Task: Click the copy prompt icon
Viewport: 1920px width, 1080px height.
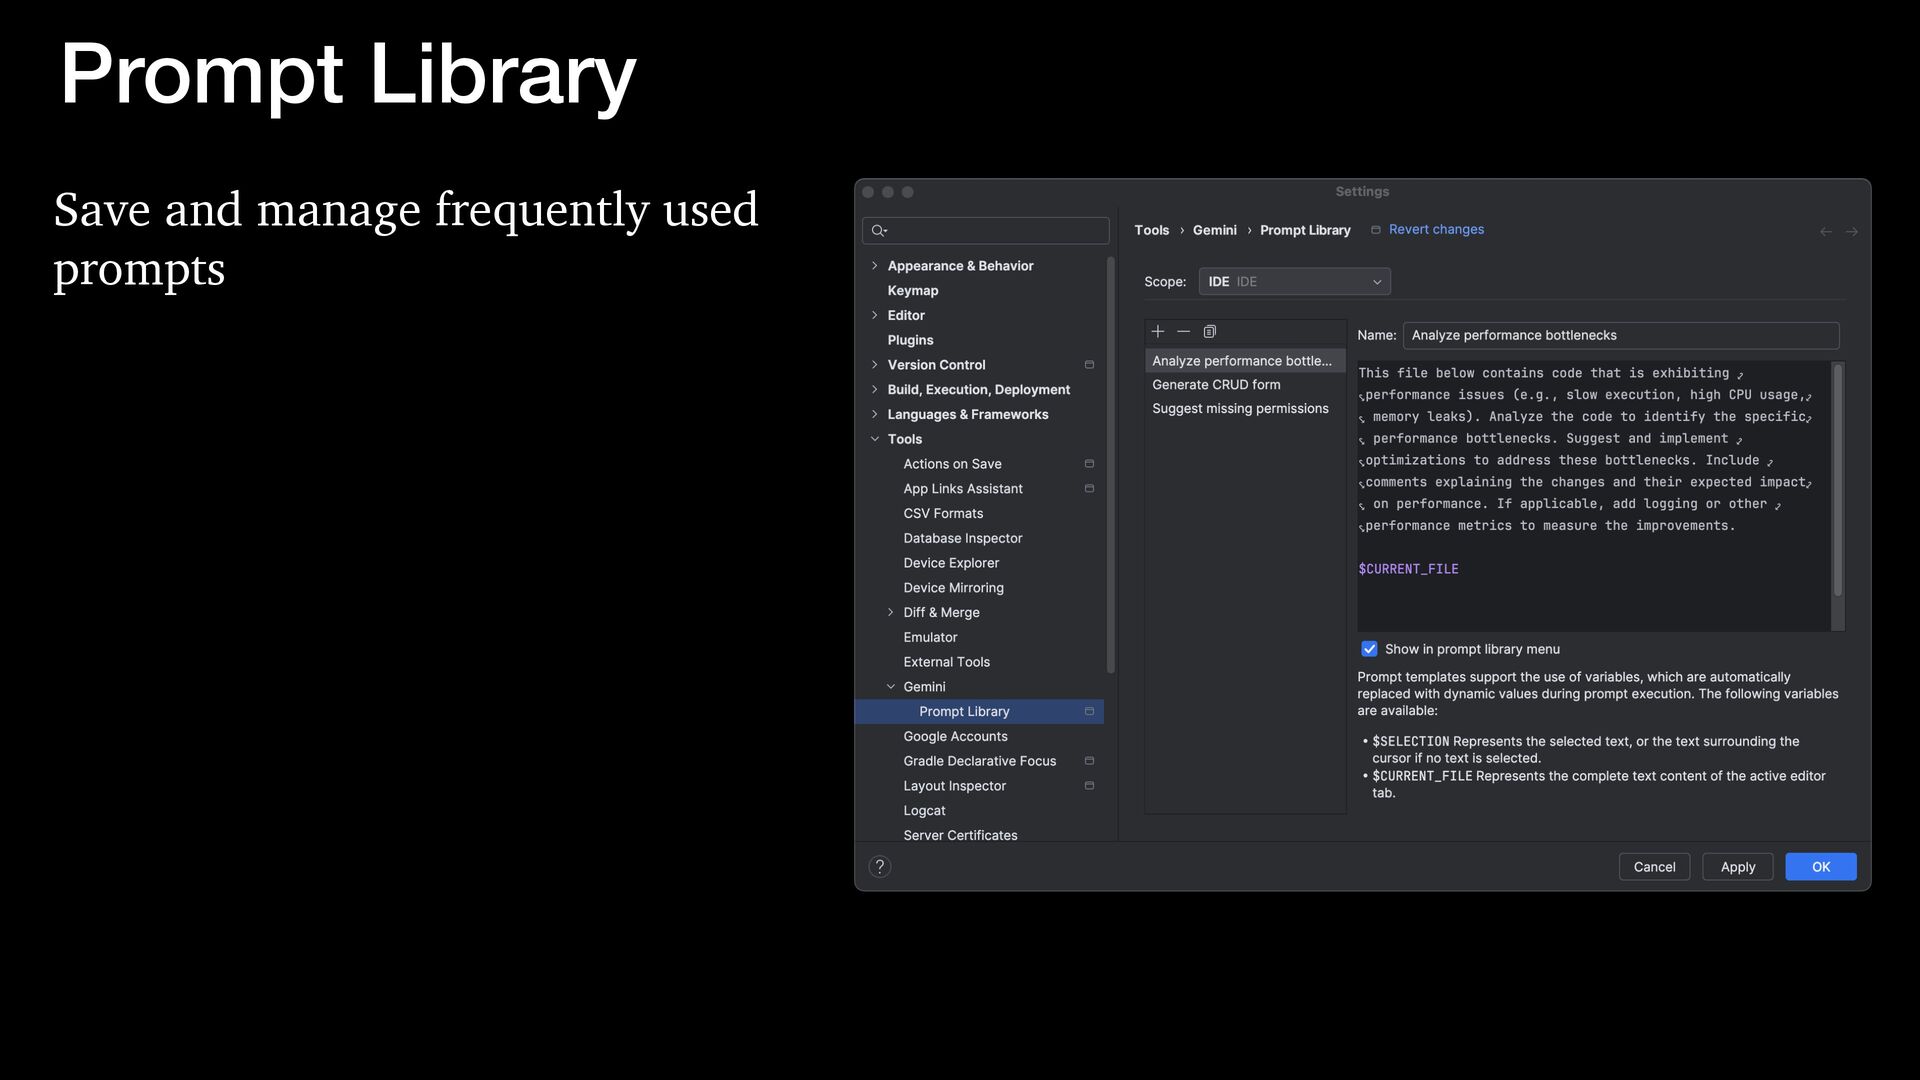Action: pyautogui.click(x=1209, y=331)
